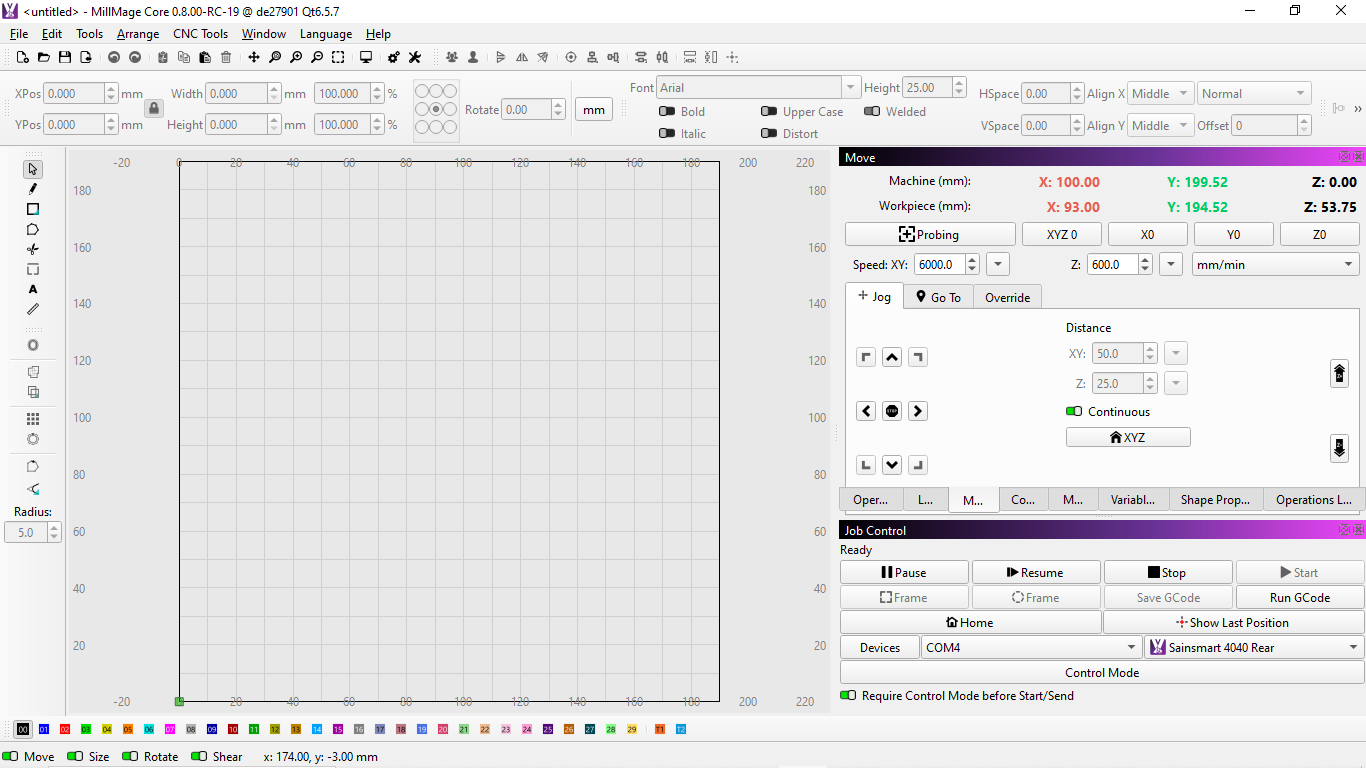Open the Sainsmart 4040 Rear device dropdown
Viewport: 1366px width, 768px height.
click(1254, 648)
